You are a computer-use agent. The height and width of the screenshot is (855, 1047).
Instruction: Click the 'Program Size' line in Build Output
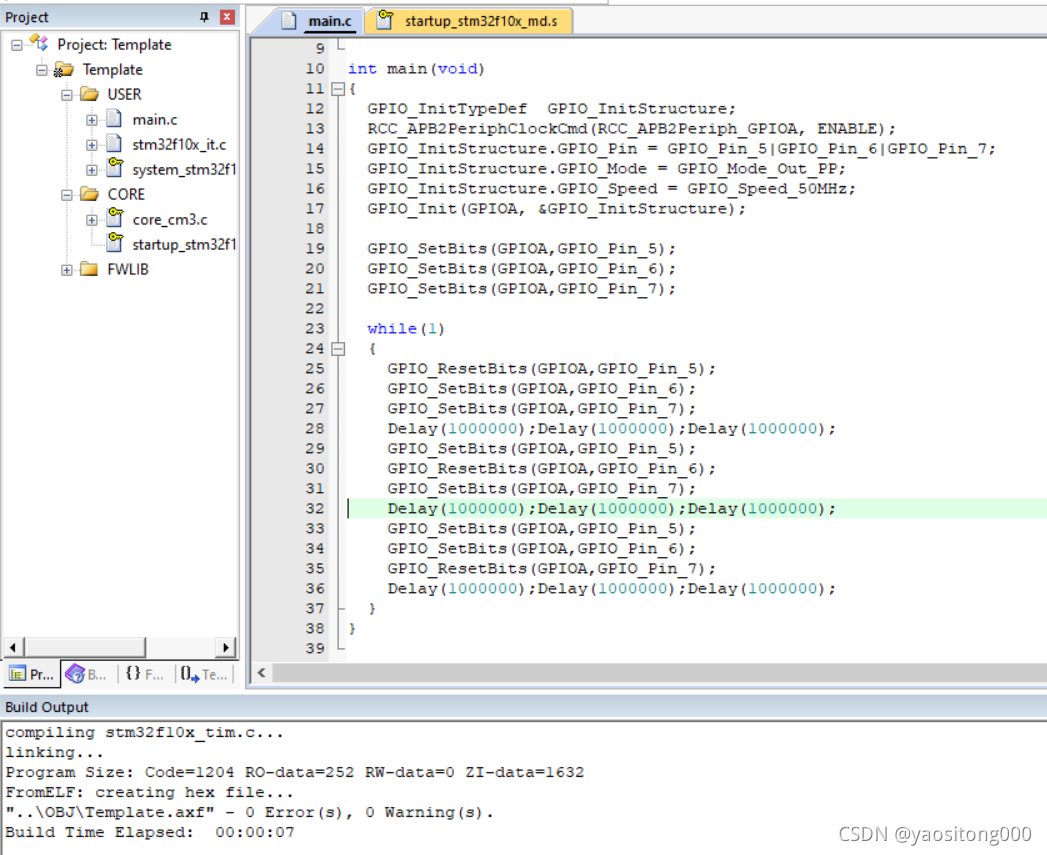click(x=294, y=772)
